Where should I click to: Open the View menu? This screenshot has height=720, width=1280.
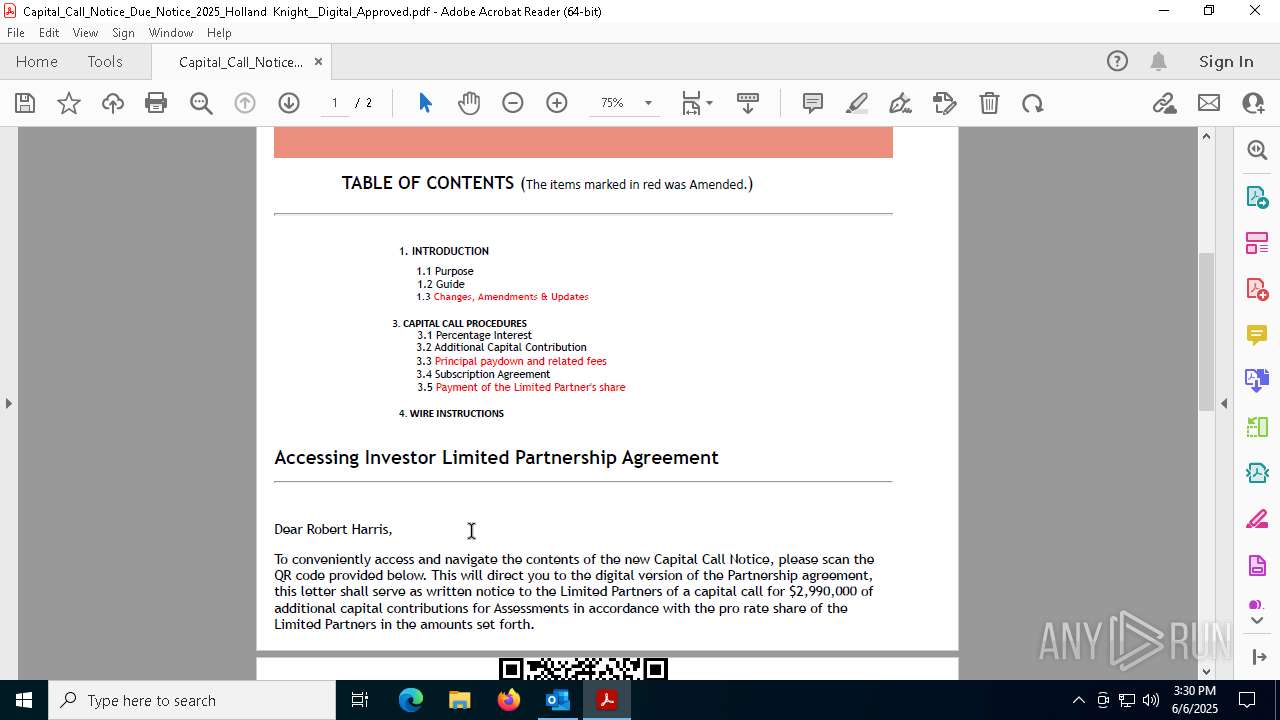tap(85, 33)
